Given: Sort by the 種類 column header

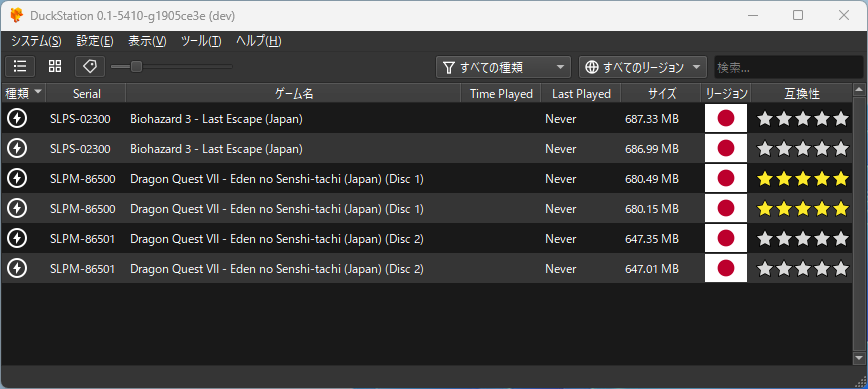Looking at the screenshot, I should (x=24, y=94).
